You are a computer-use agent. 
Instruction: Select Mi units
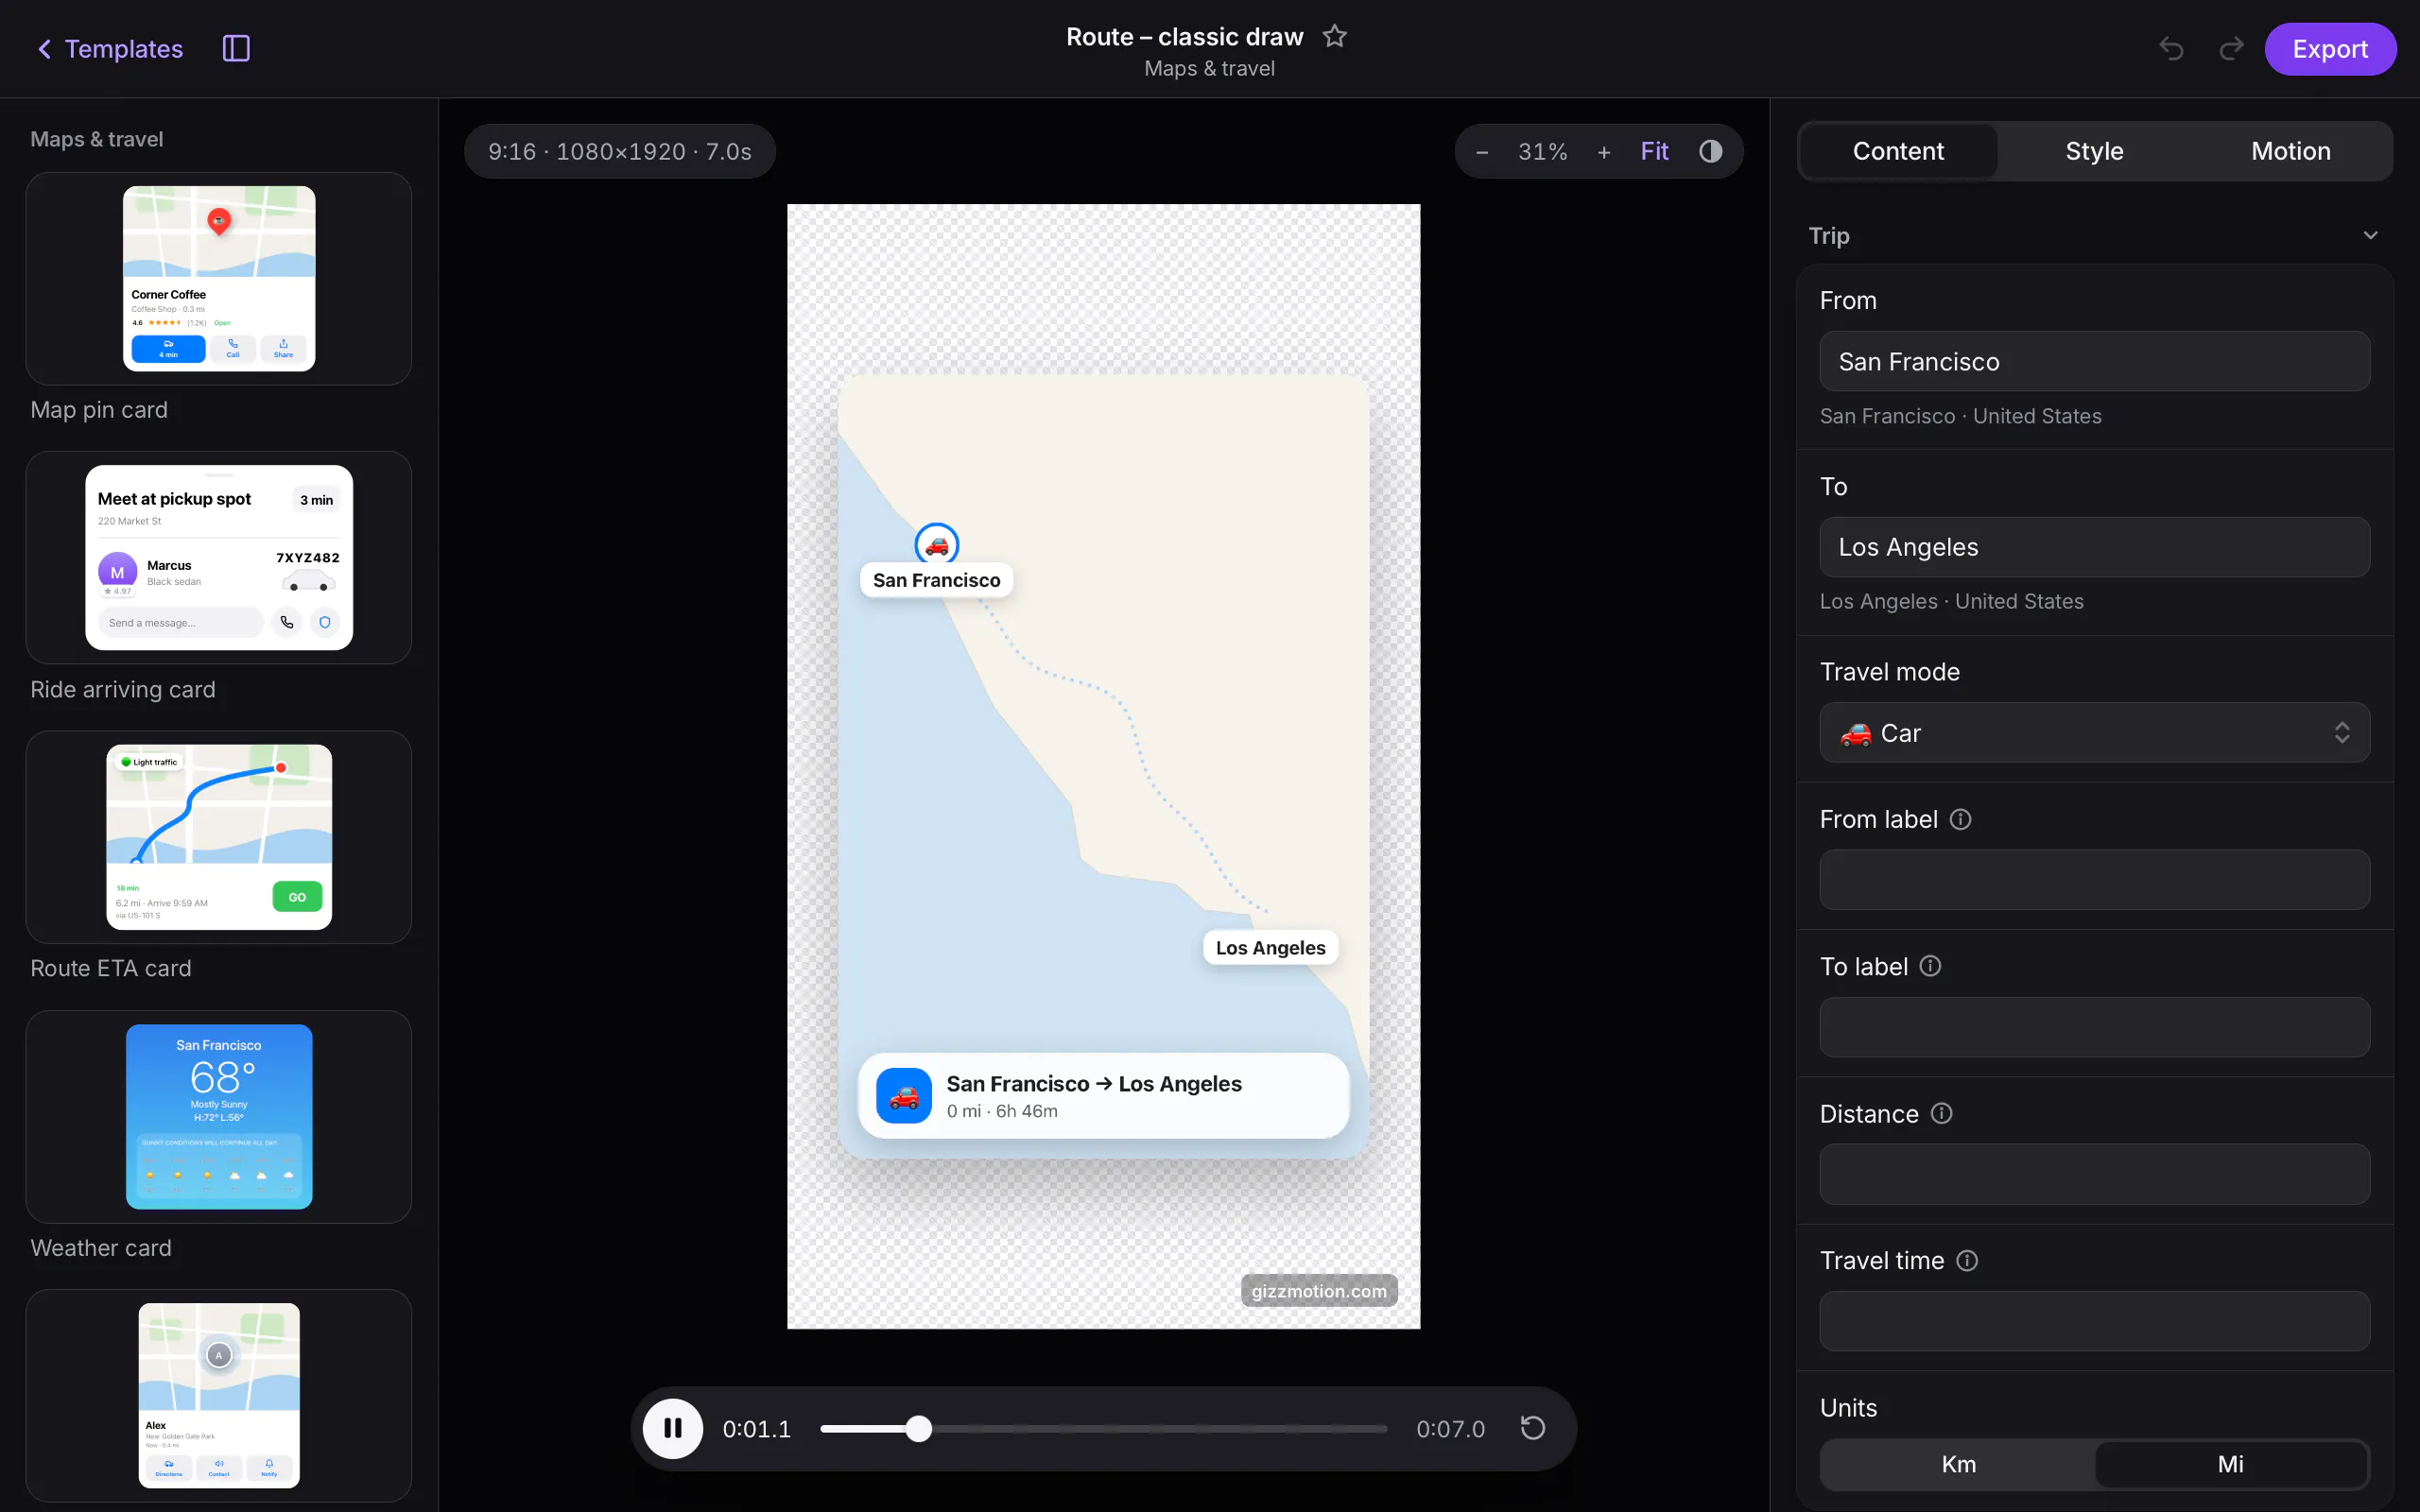click(x=2231, y=1464)
